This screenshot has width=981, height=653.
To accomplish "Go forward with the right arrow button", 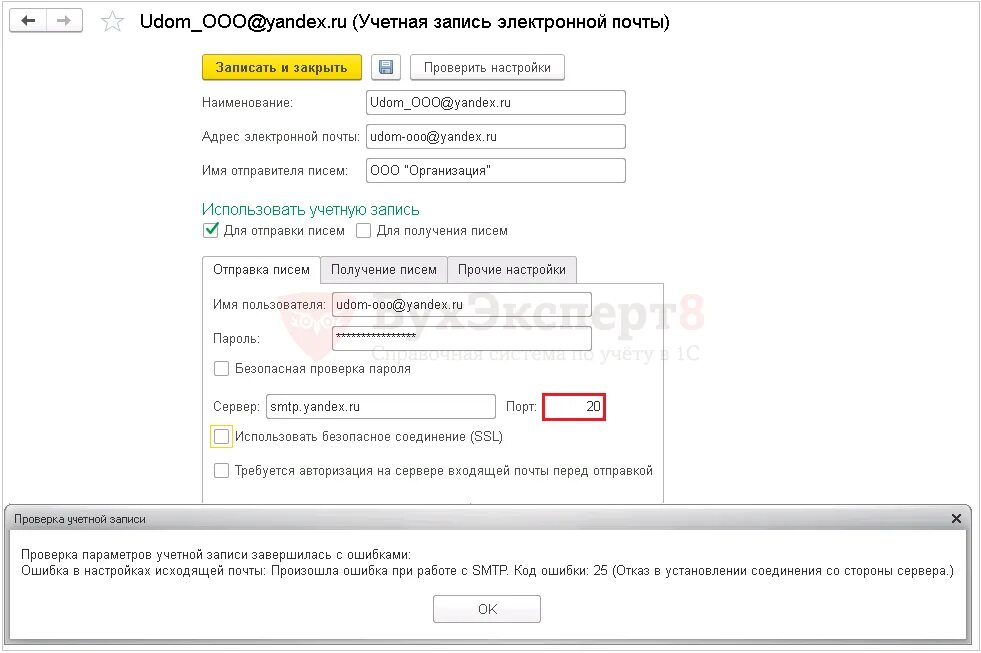I will (x=64, y=21).
